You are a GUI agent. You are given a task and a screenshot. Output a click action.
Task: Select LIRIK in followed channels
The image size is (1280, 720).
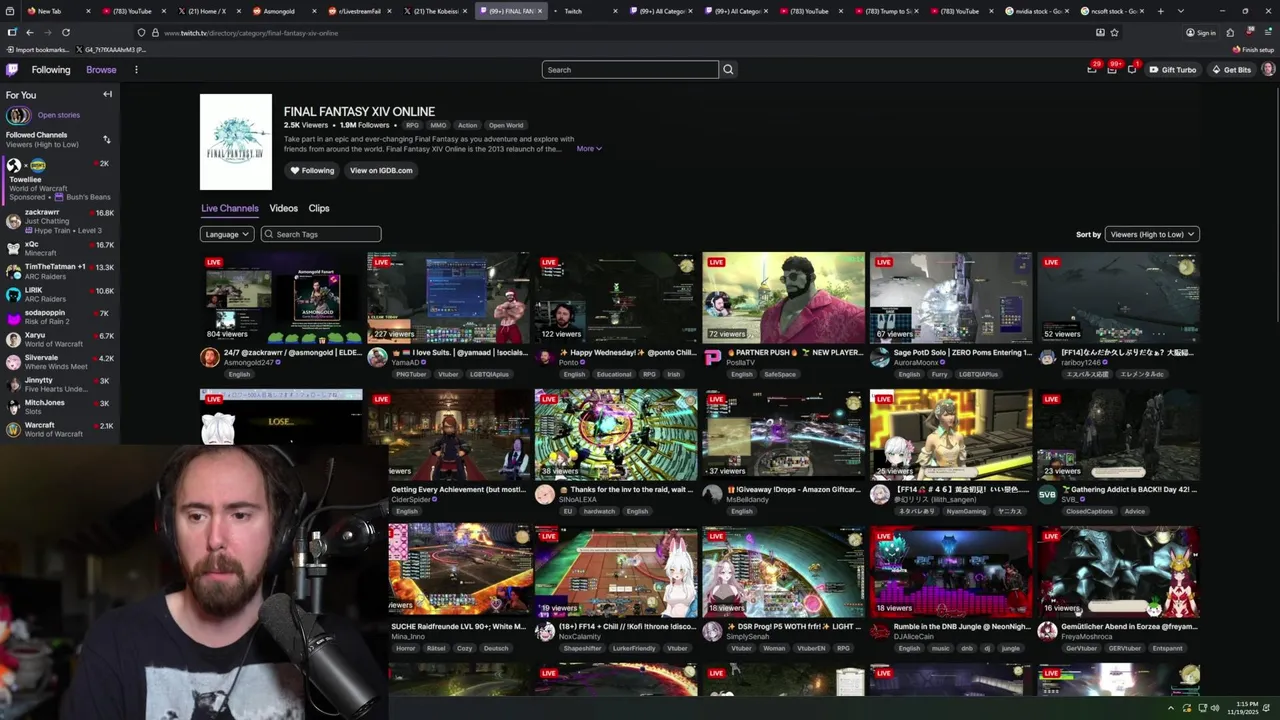[x=60, y=294]
